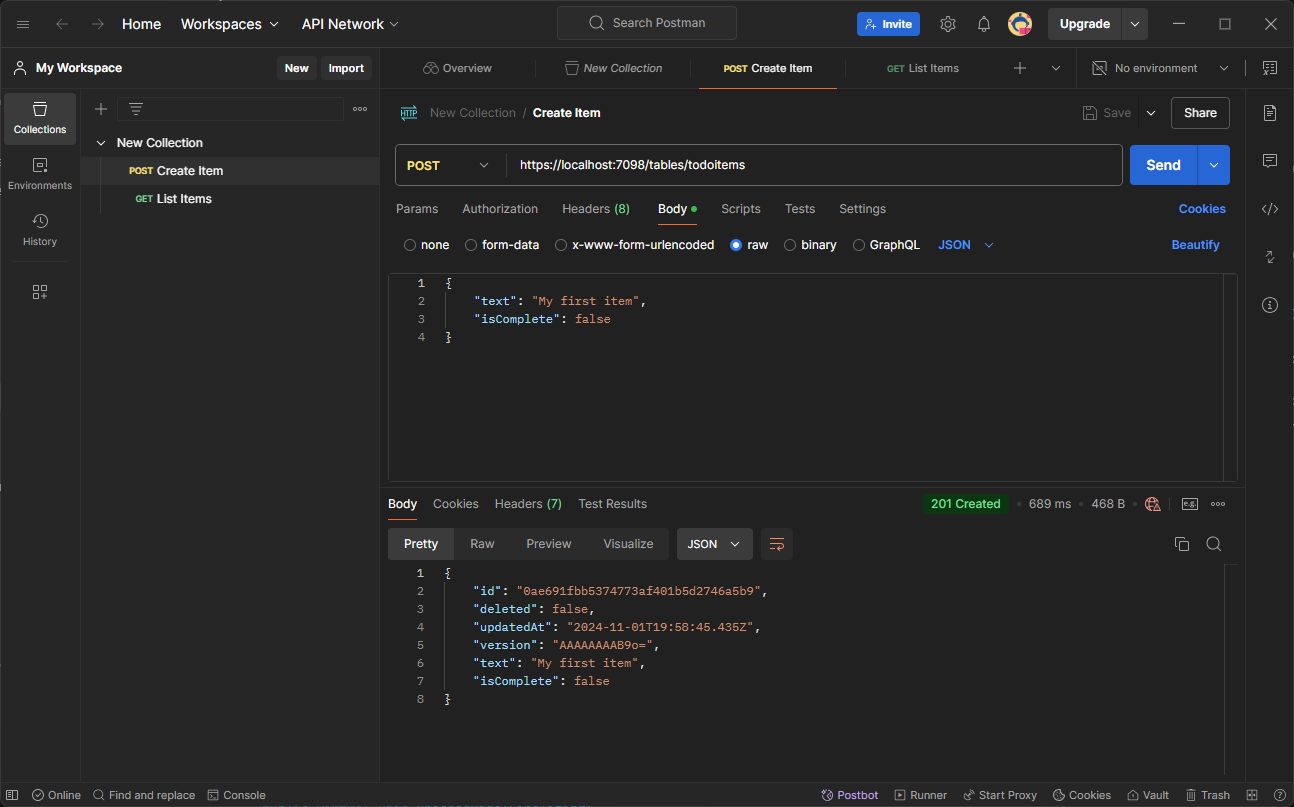Open the Save options dropdown arrow
1294x807 pixels.
[x=1151, y=113]
